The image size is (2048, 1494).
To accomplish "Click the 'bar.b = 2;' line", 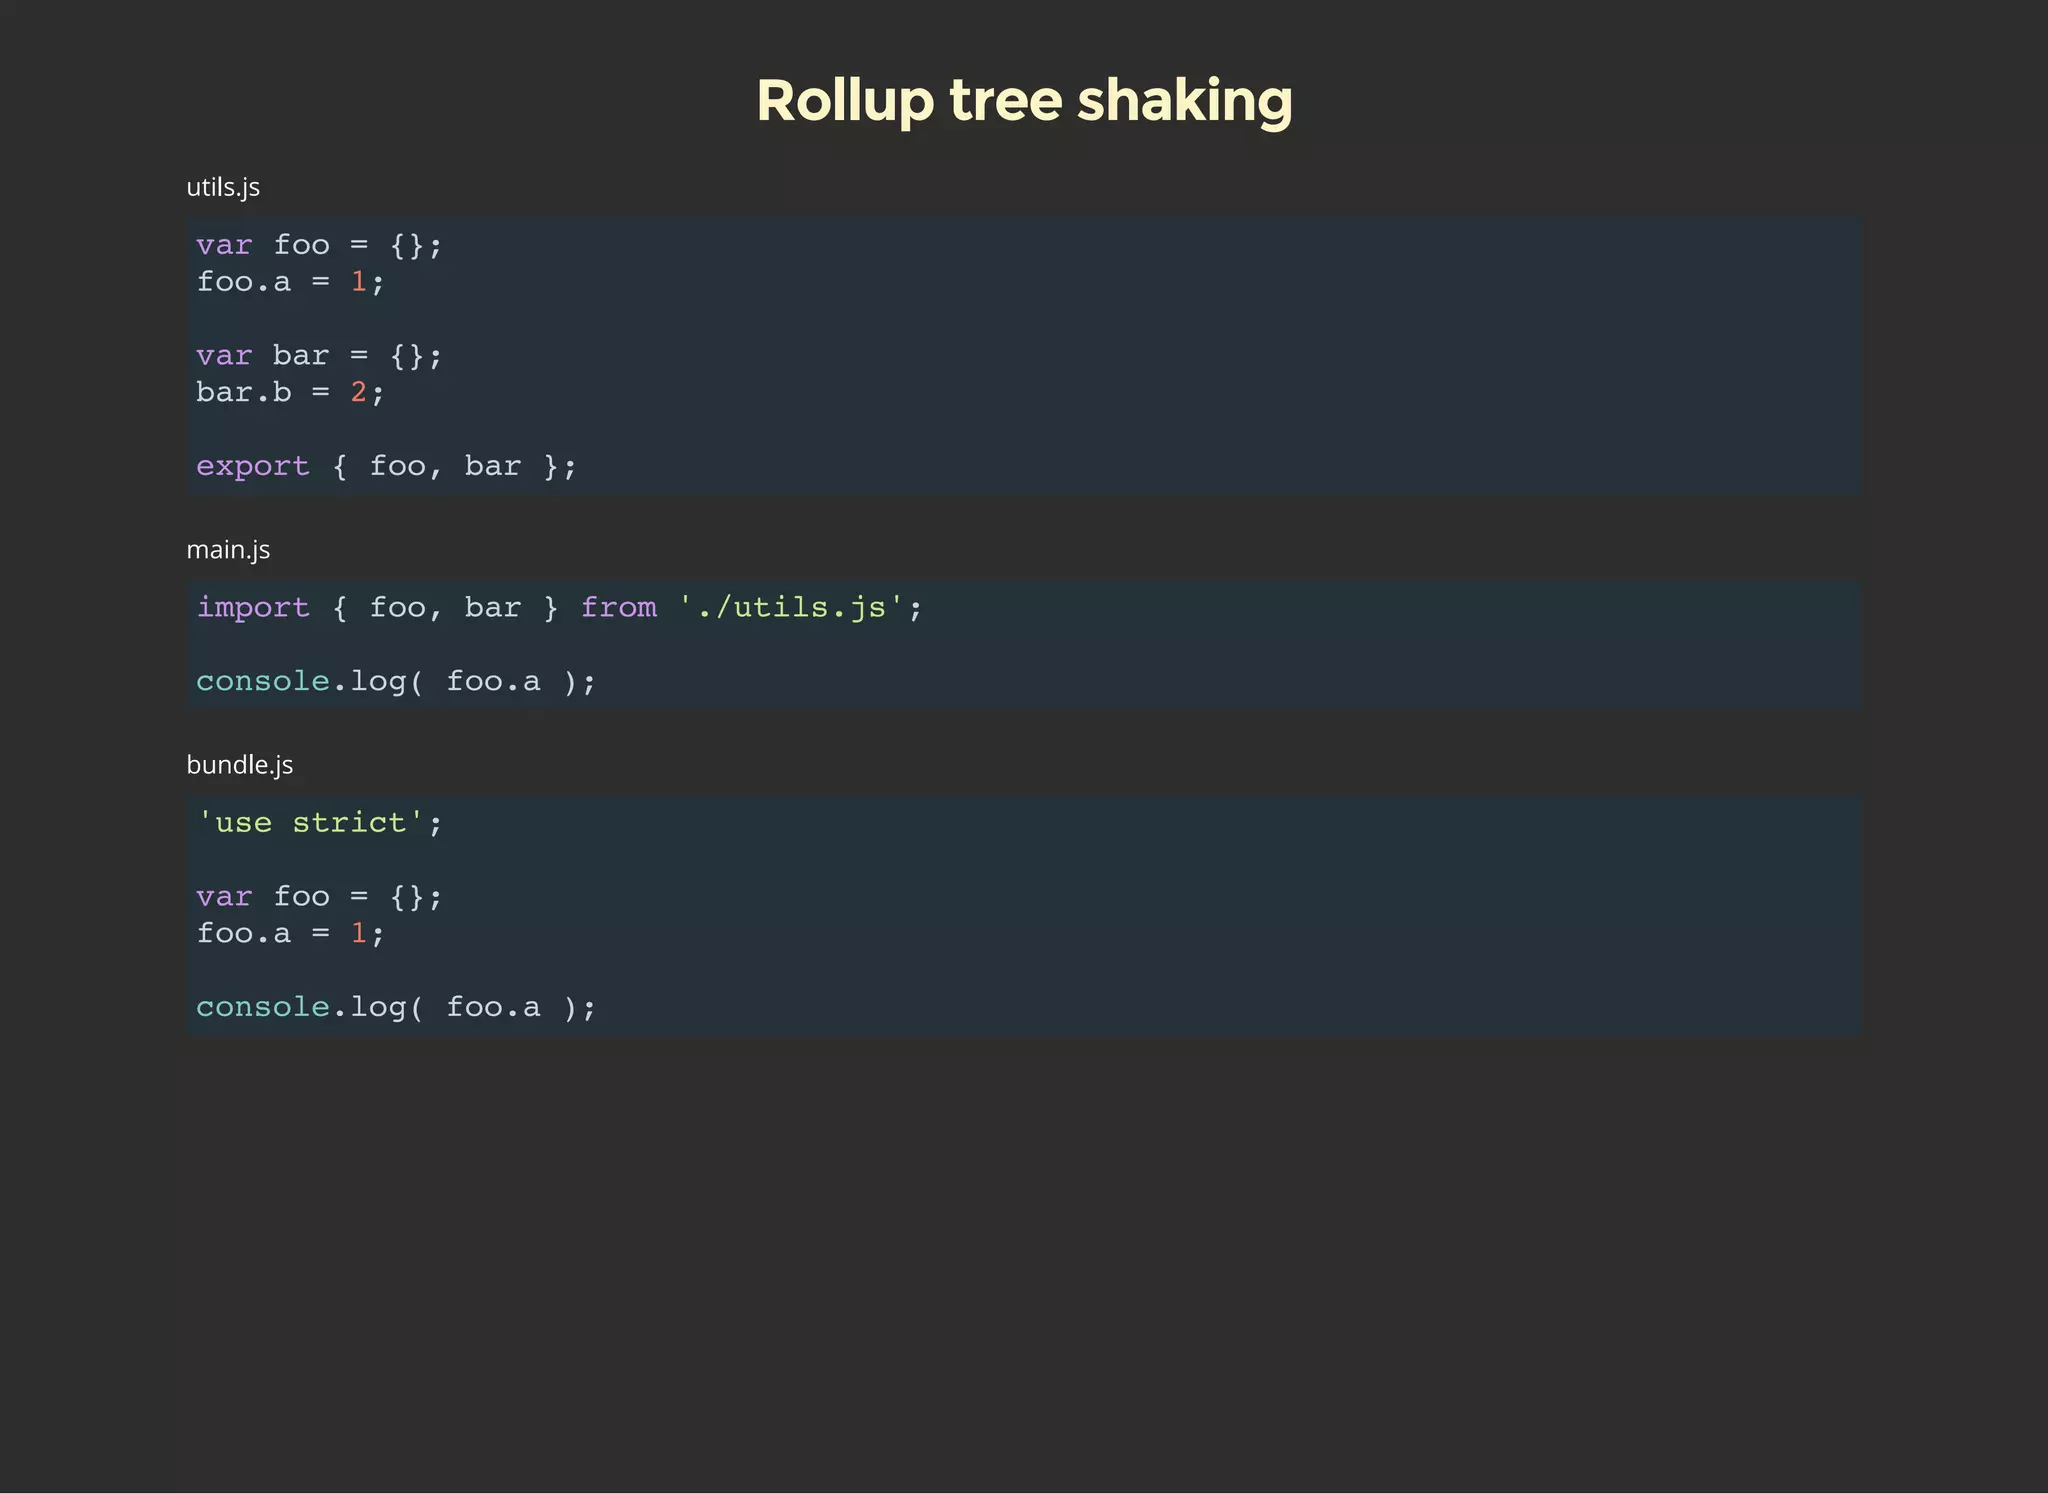I will pyautogui.click(x=290, y=392).
